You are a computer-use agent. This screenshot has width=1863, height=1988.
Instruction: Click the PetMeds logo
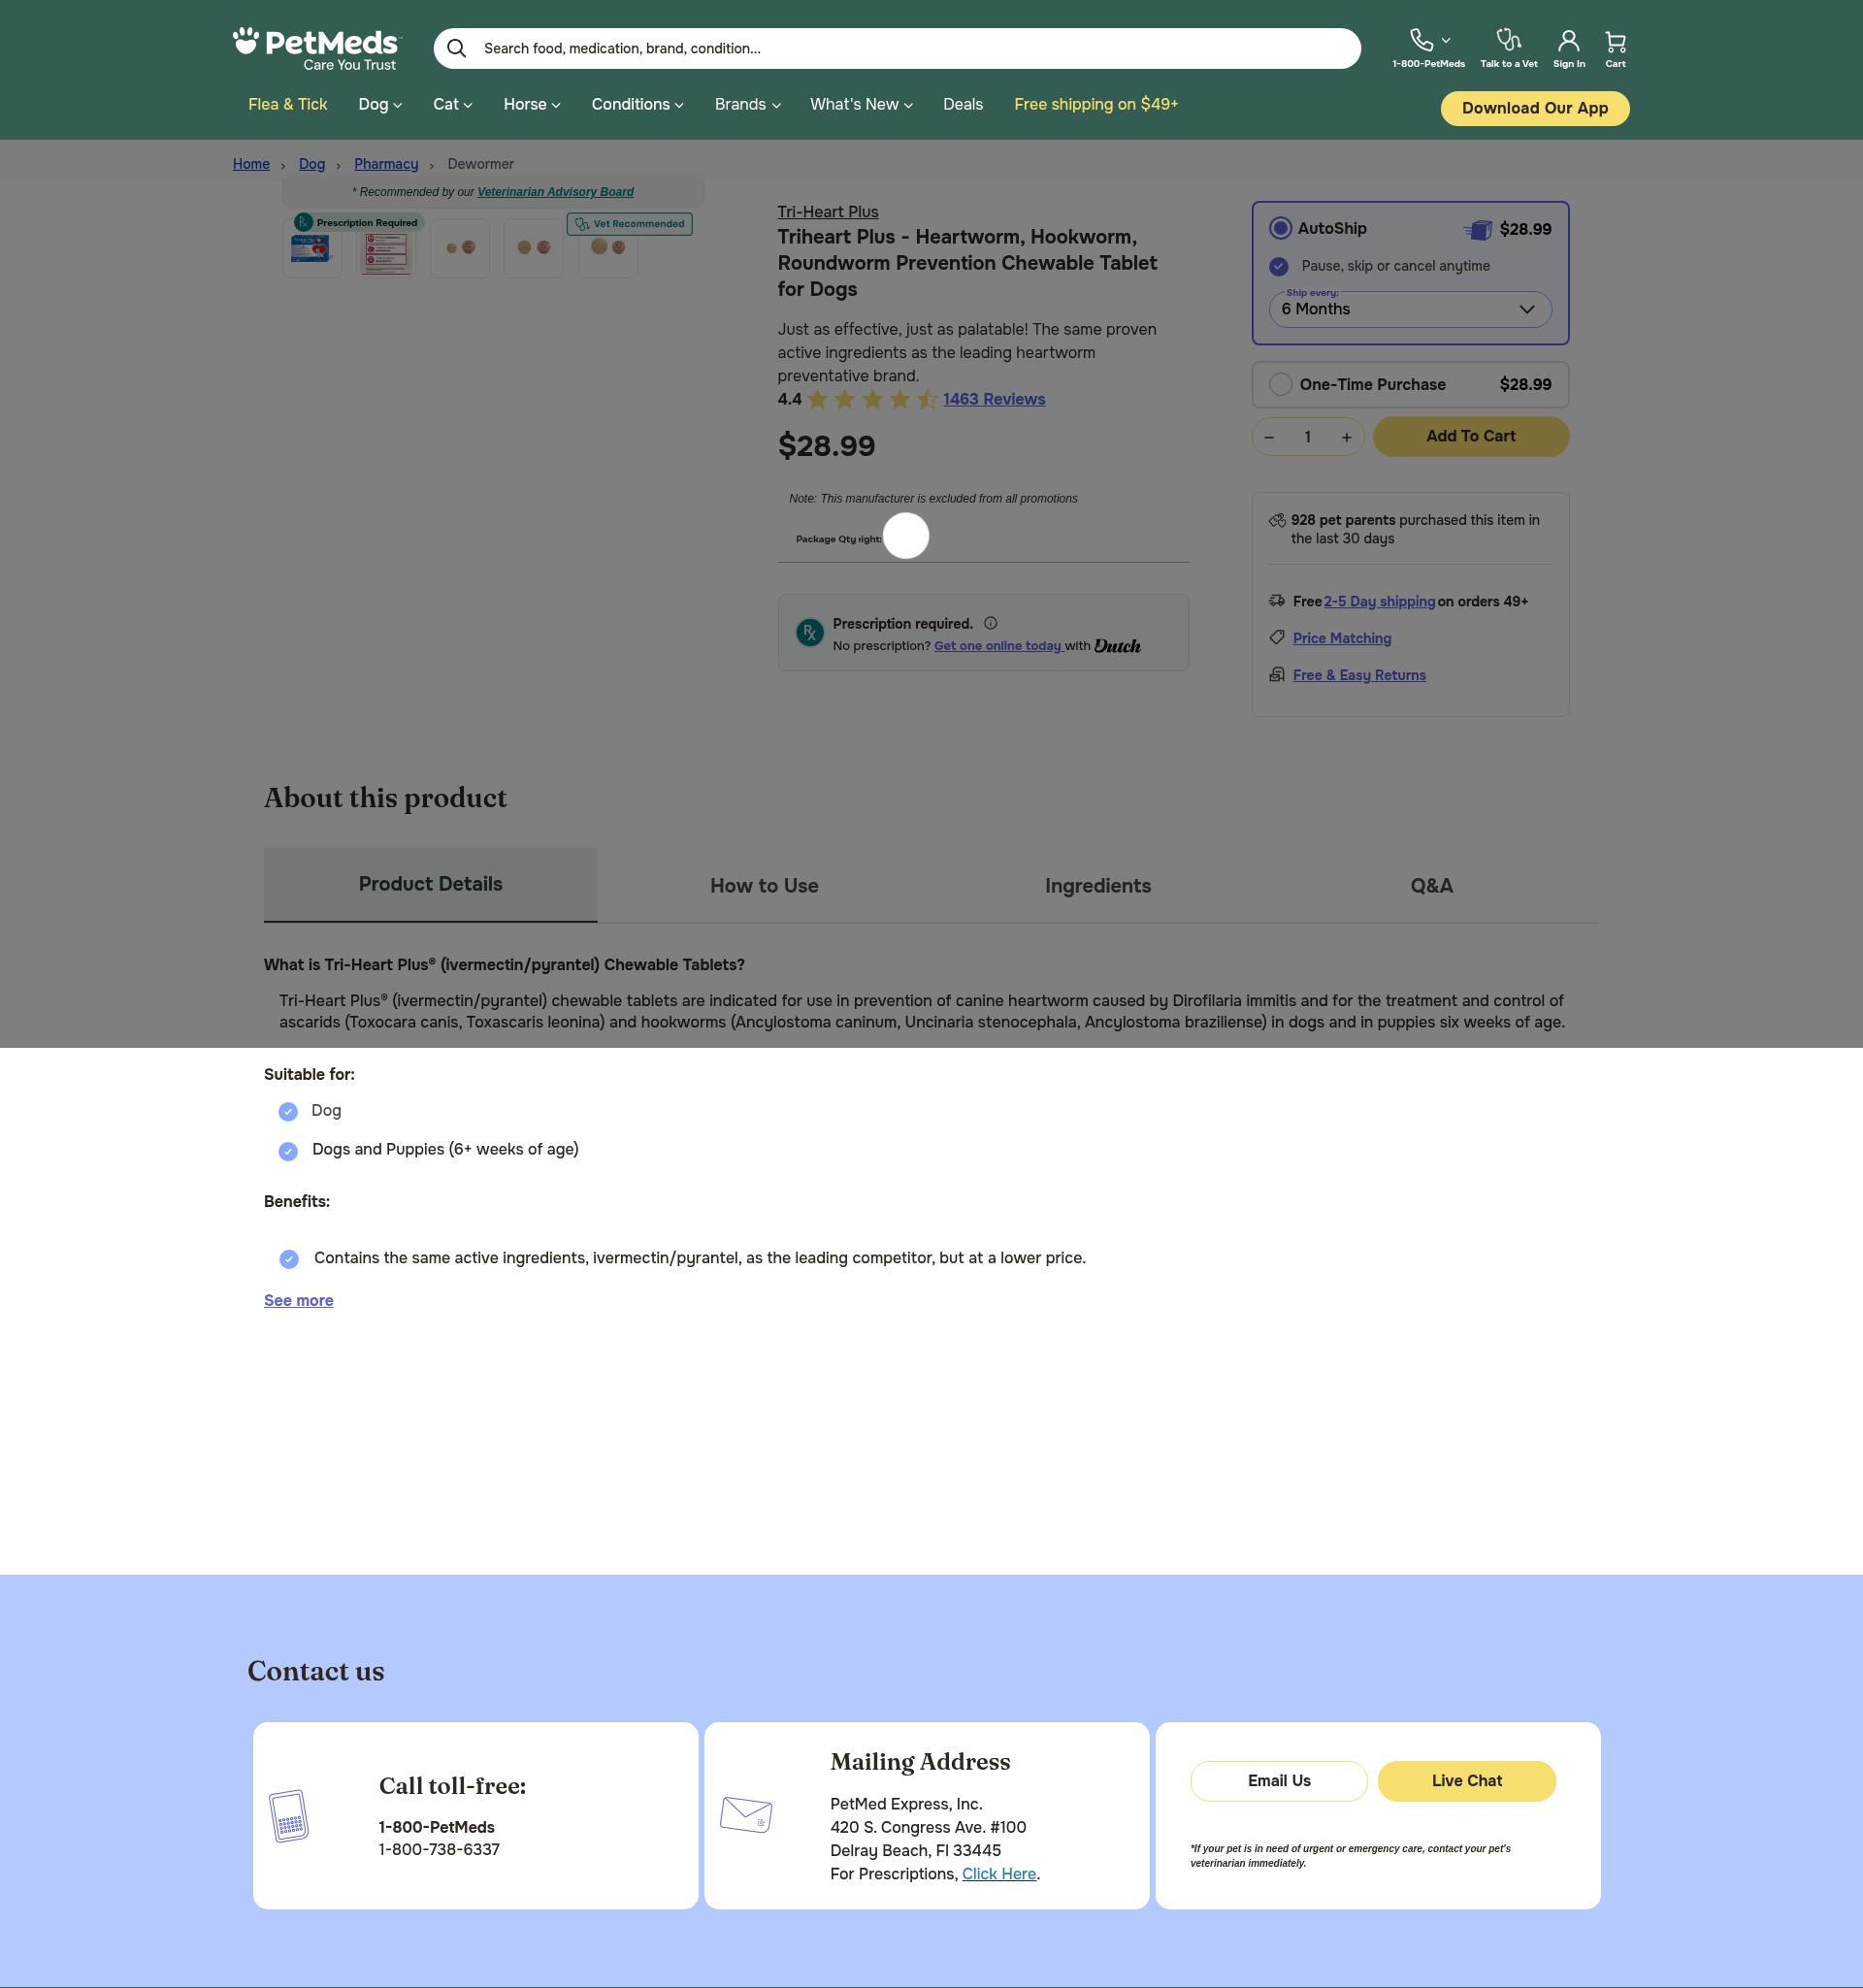click(317, 49)
